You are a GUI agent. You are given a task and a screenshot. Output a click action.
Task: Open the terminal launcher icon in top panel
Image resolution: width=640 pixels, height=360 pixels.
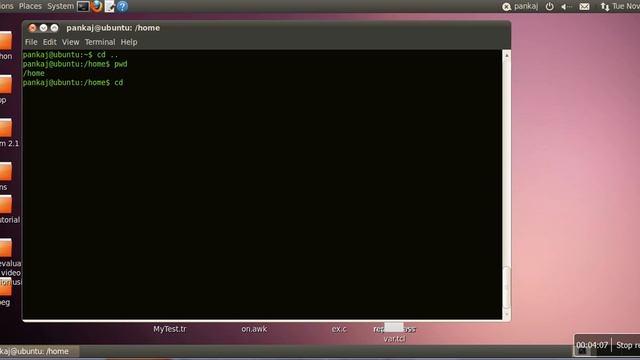[x=83, y=6]
